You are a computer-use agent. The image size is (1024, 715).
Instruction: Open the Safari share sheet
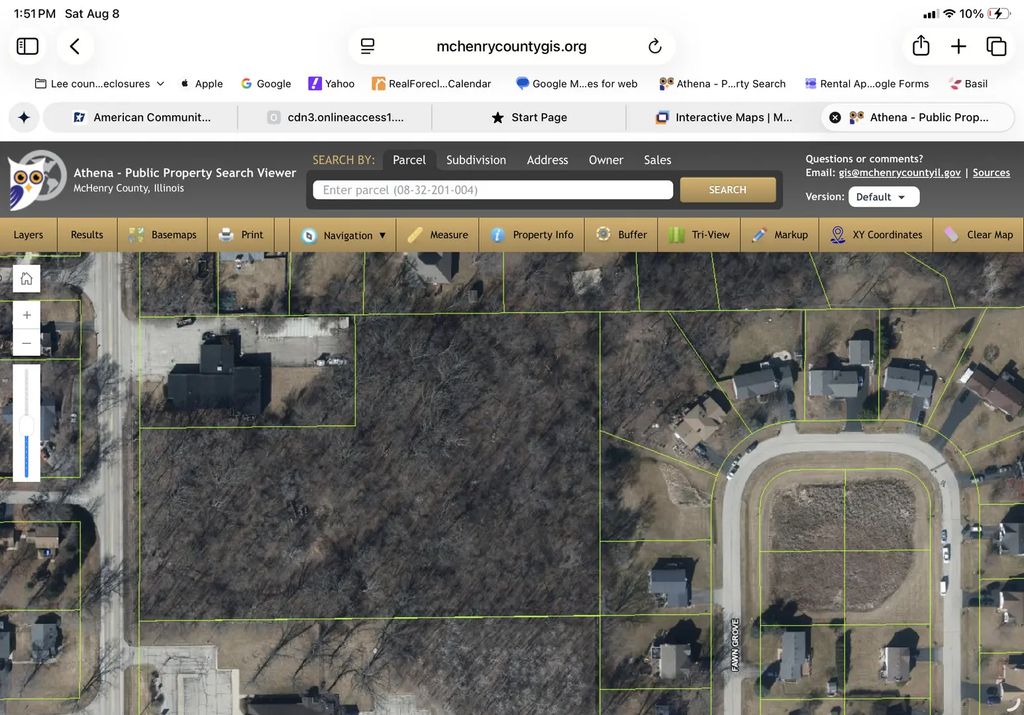[x=921, y=46]
